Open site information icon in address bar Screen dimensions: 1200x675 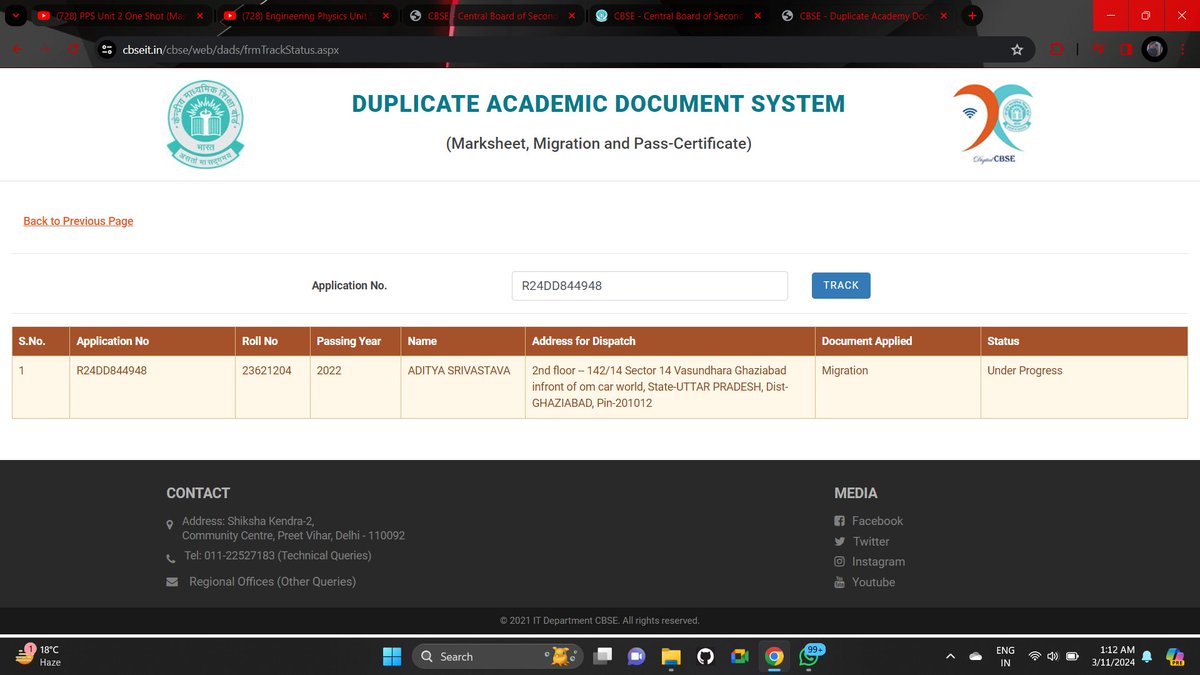click(107, 49)
